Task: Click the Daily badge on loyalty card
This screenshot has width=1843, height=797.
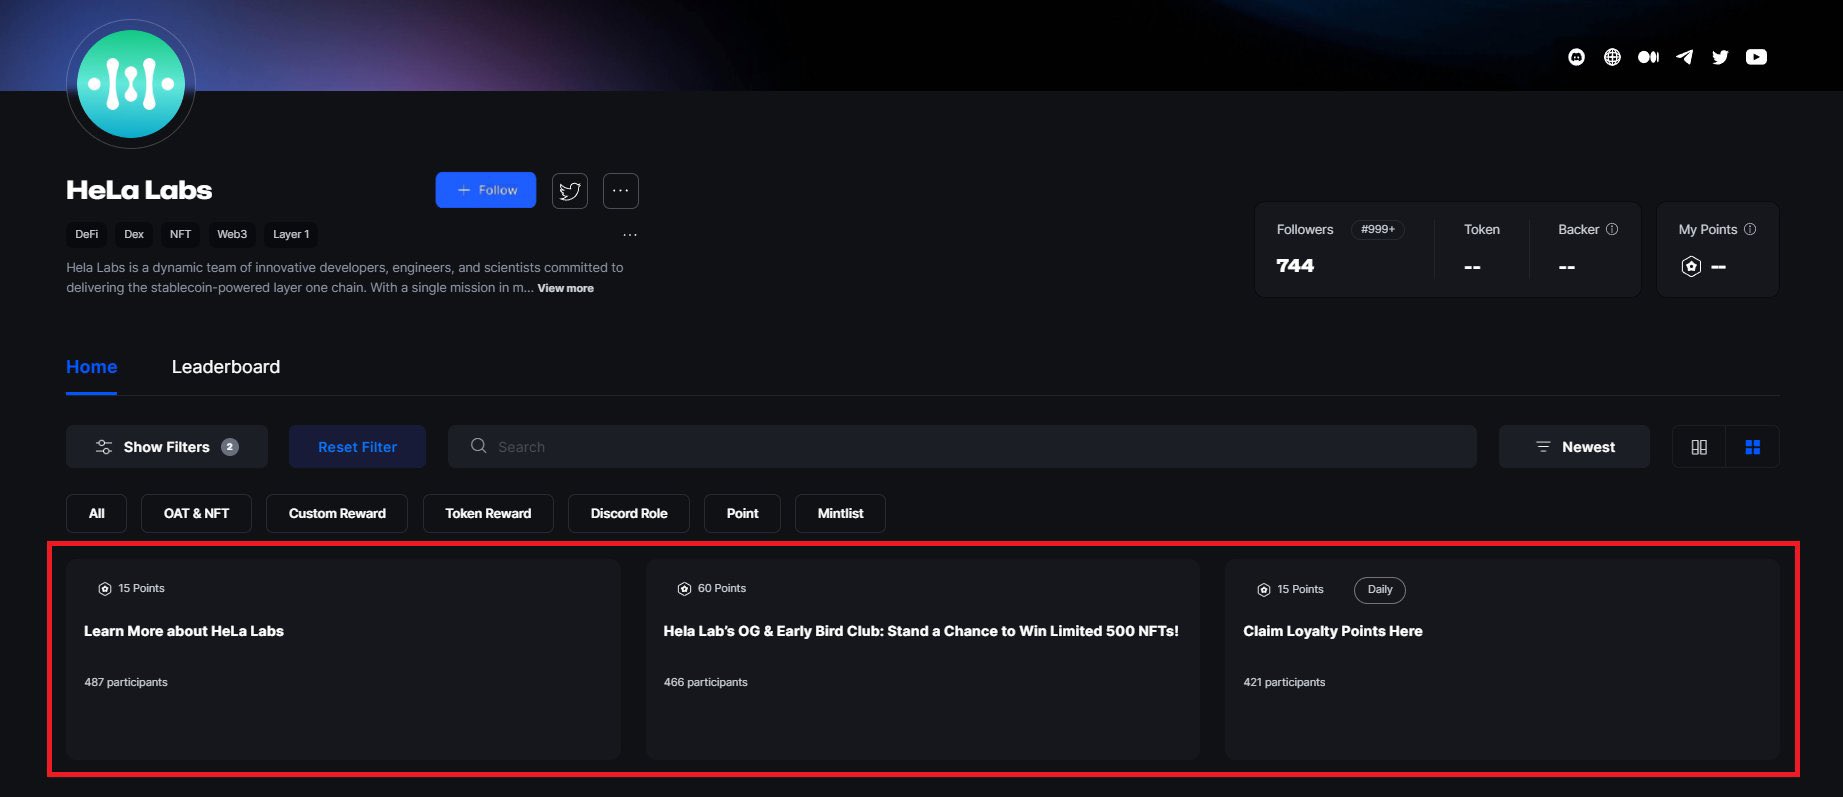Action: point(1380,589)
